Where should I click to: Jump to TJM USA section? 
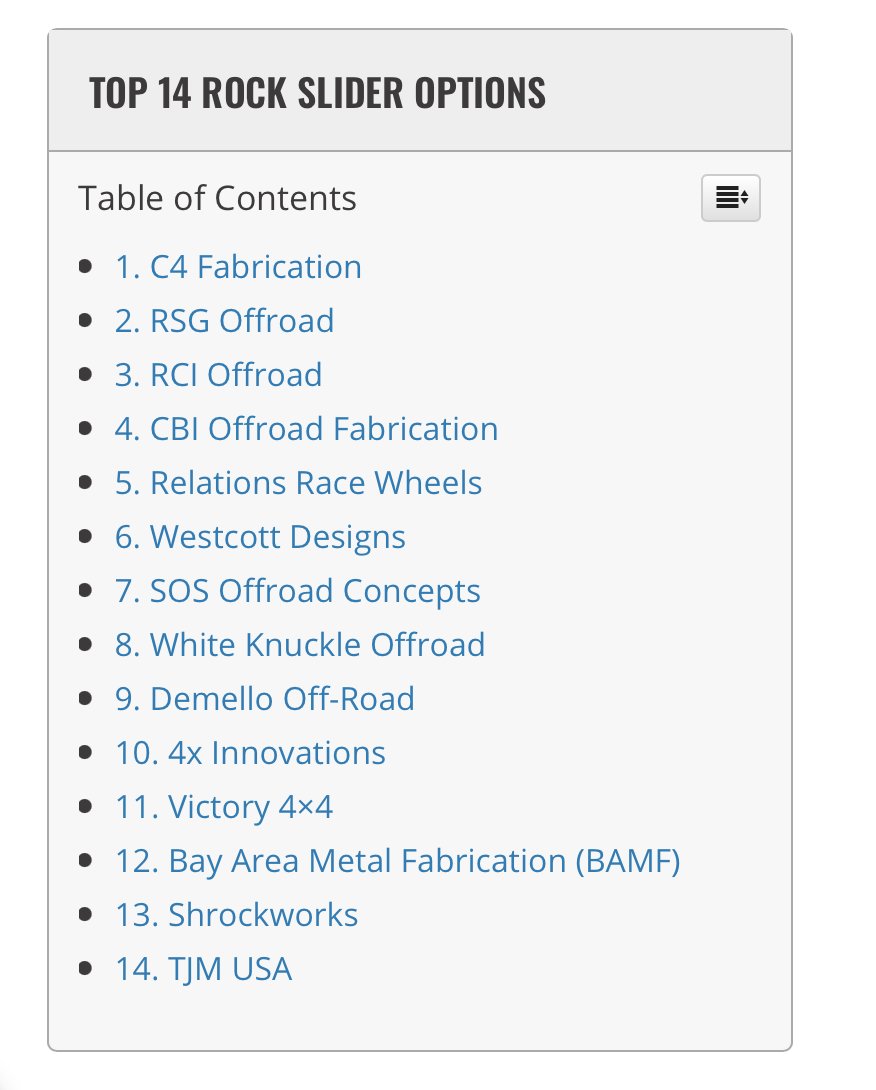pos(203,969)
